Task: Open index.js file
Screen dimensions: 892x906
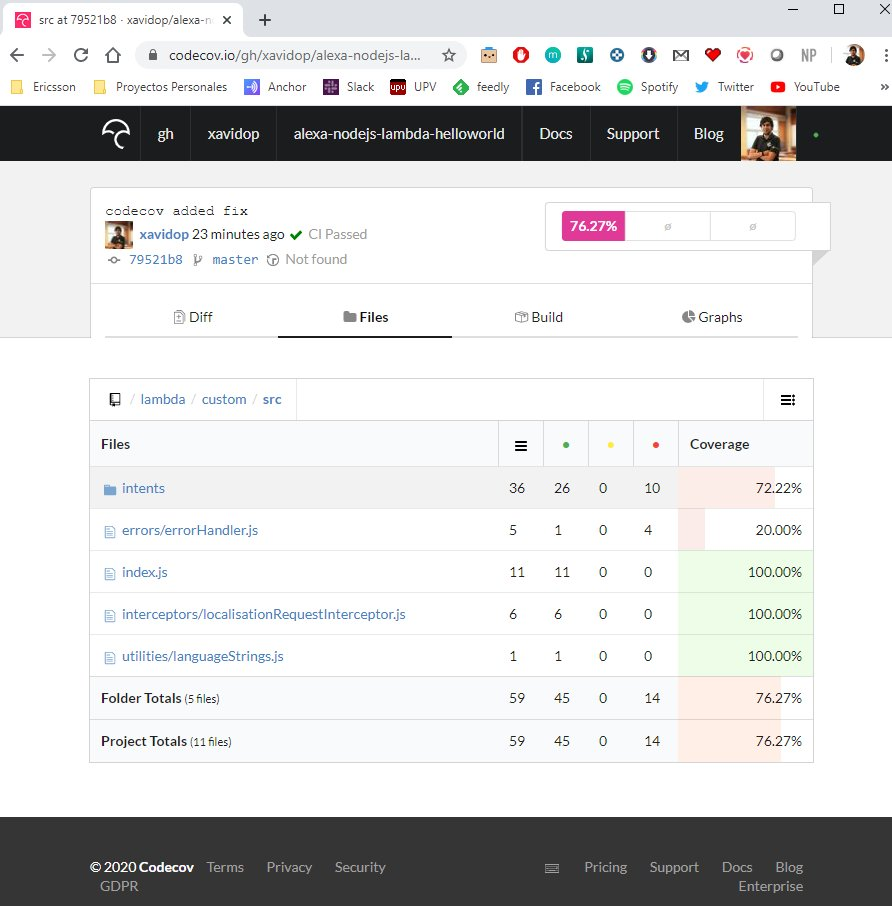Action: [144, 572]
